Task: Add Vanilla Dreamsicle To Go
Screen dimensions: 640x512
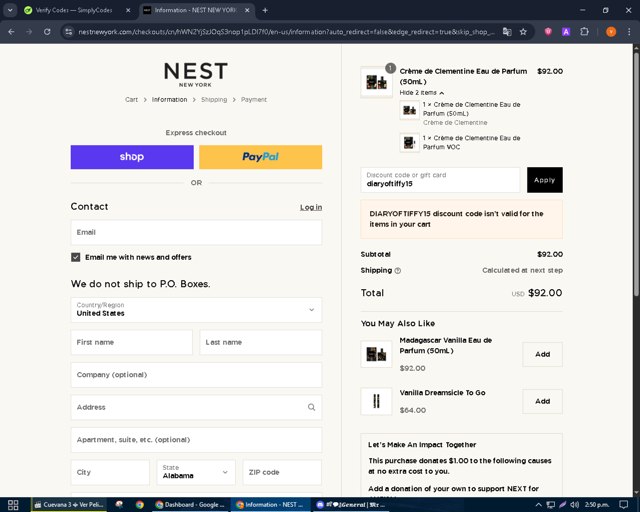Action: tap(542, 401)
